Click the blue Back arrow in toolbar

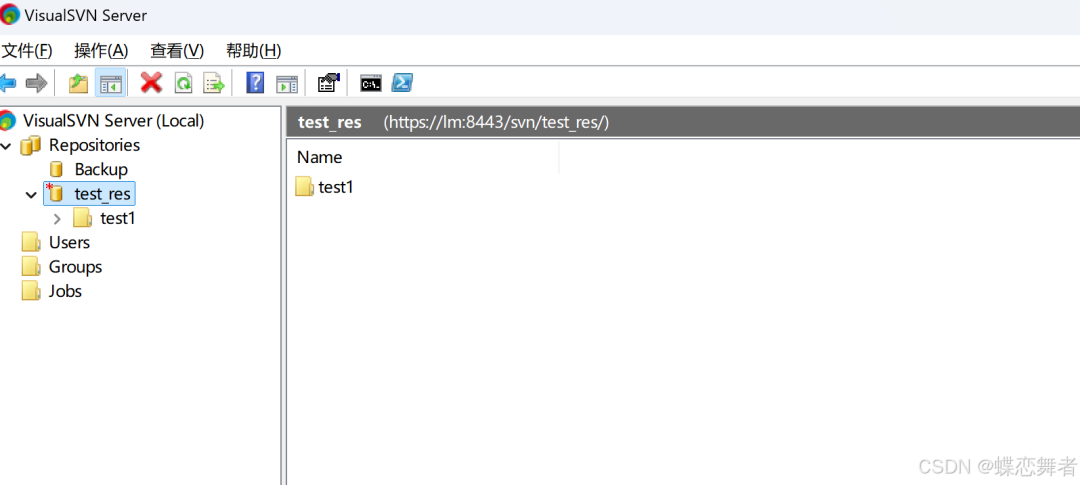pyautogui.click(x=8, y=84)
